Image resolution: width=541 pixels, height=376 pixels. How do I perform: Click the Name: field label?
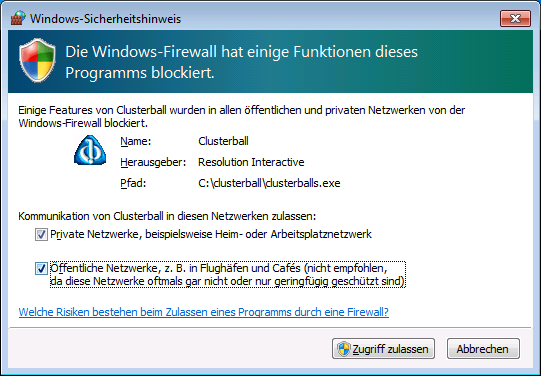[136, 141]
